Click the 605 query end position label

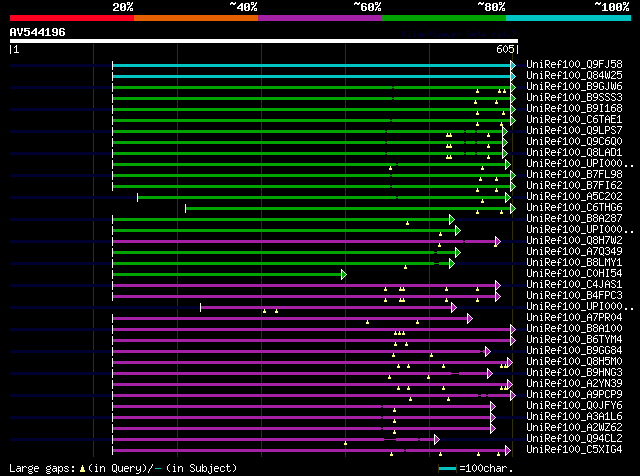[505, 49]
